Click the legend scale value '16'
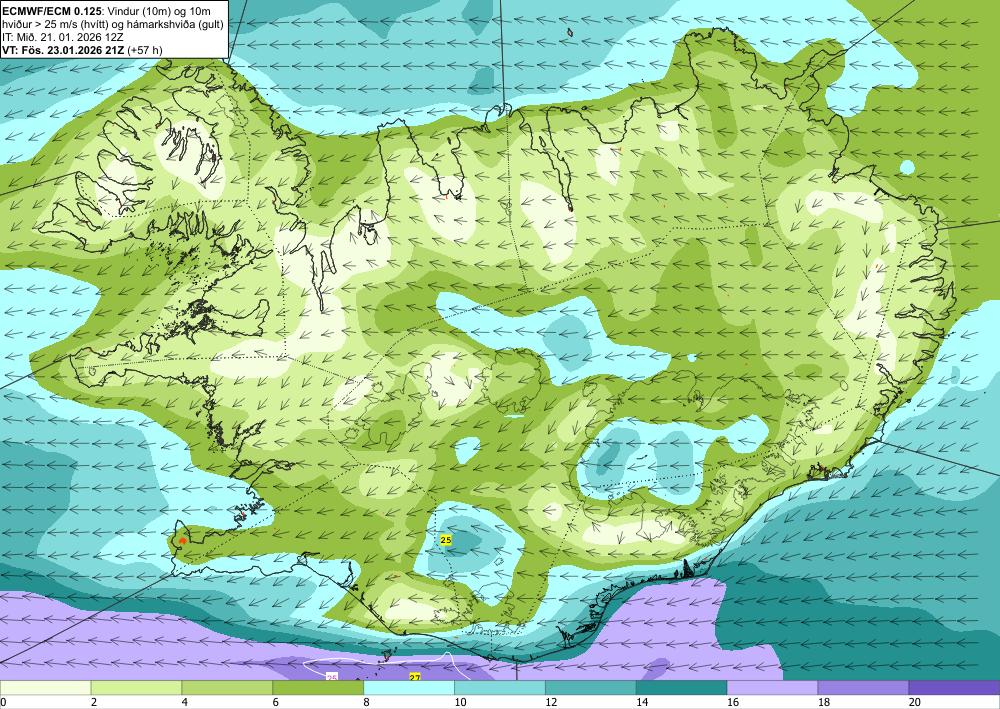Viewport: 1000px width, 709px height. [x=733, y=703]
